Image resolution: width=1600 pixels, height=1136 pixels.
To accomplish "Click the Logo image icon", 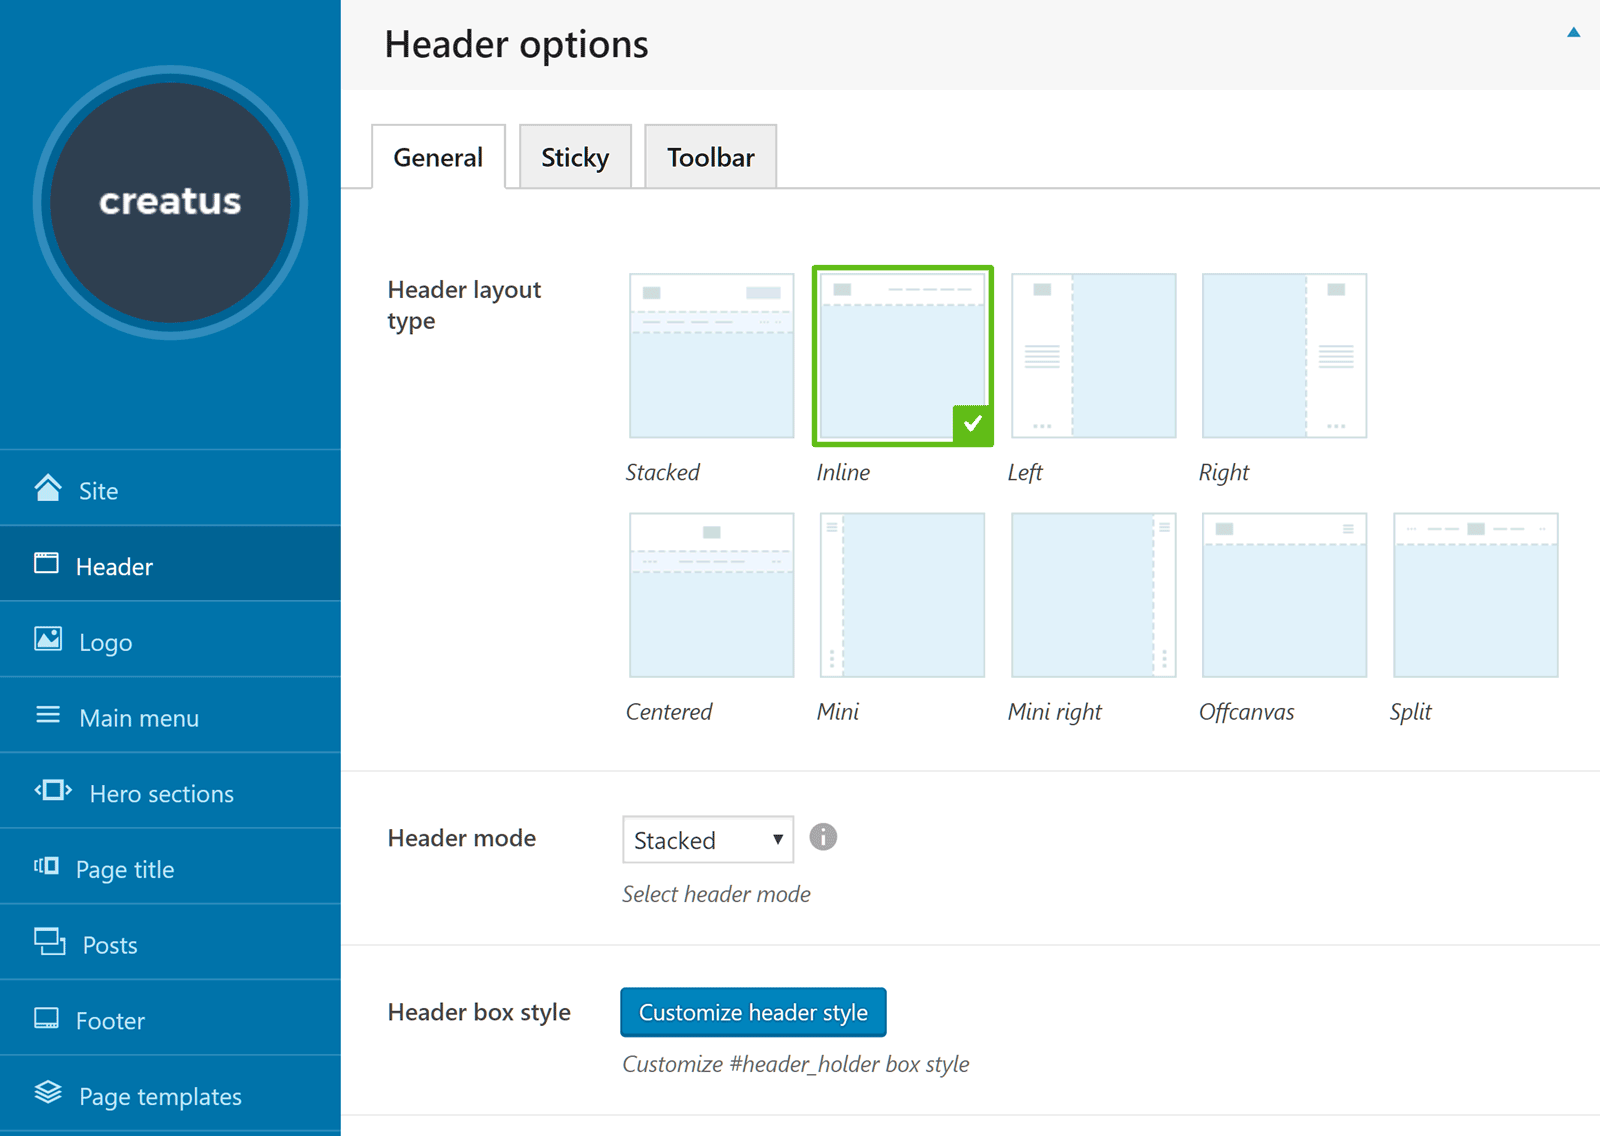I will (48, 639).
